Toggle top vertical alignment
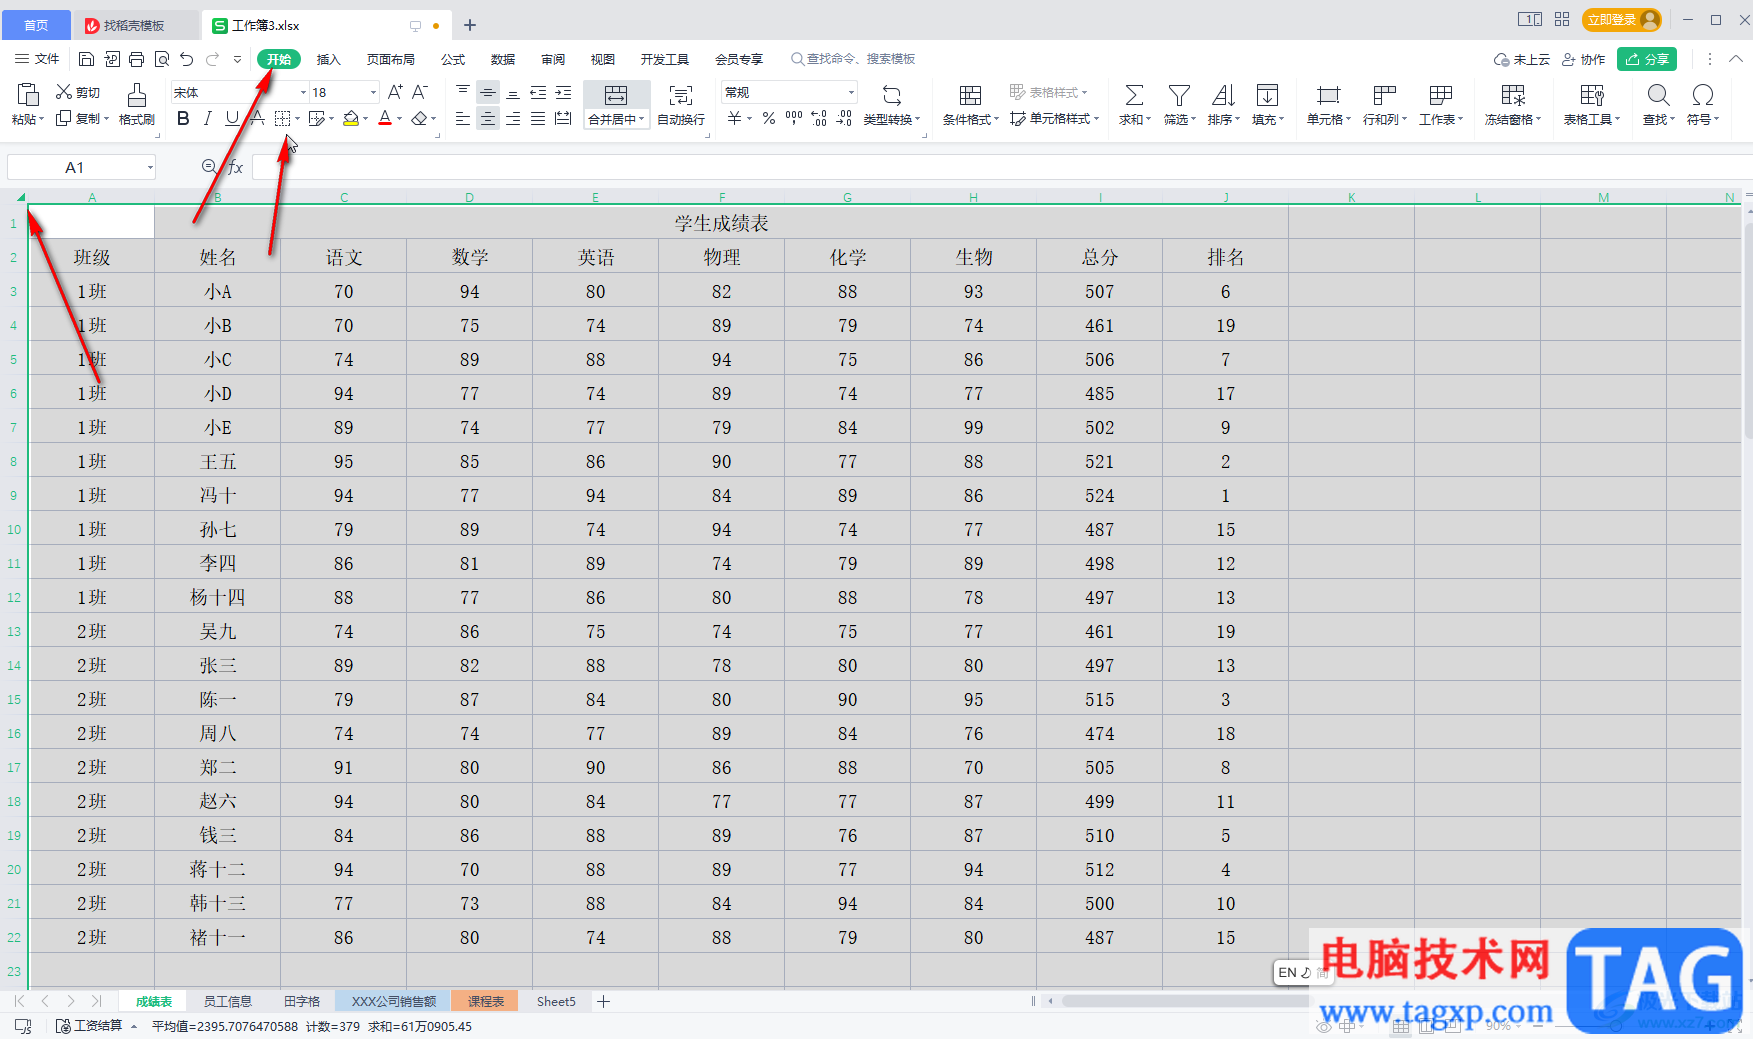Viewport: 1753px width, 1039px height. (x=462, y=92)
